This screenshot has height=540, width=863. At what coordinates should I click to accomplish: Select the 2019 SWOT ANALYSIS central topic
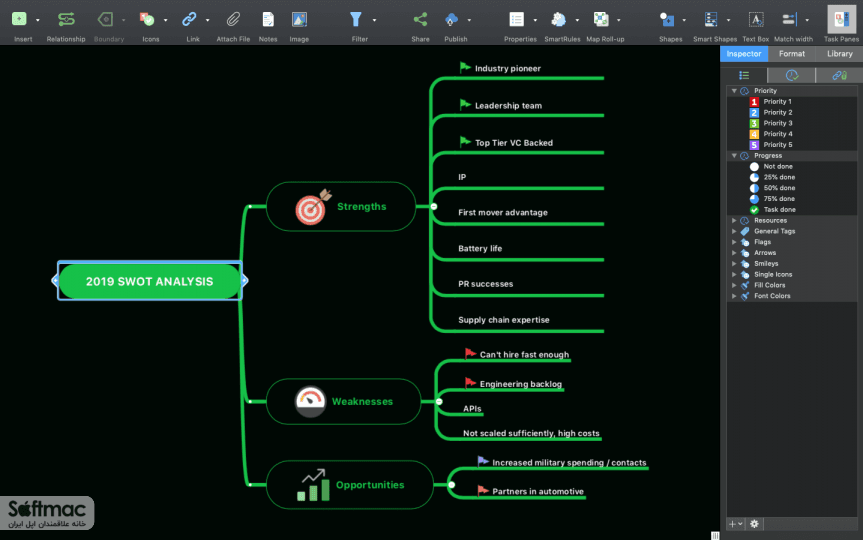pos(150,281)
